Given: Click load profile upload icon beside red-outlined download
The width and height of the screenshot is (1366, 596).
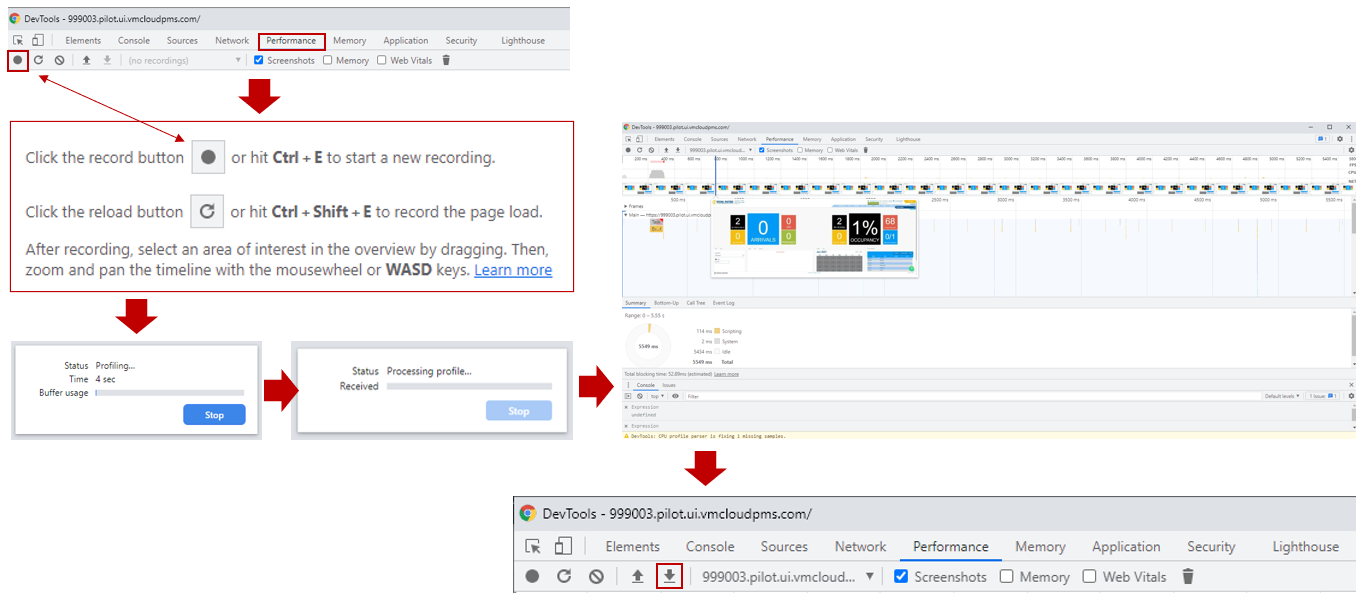Looking at the screenshot, I should [637, 576].
